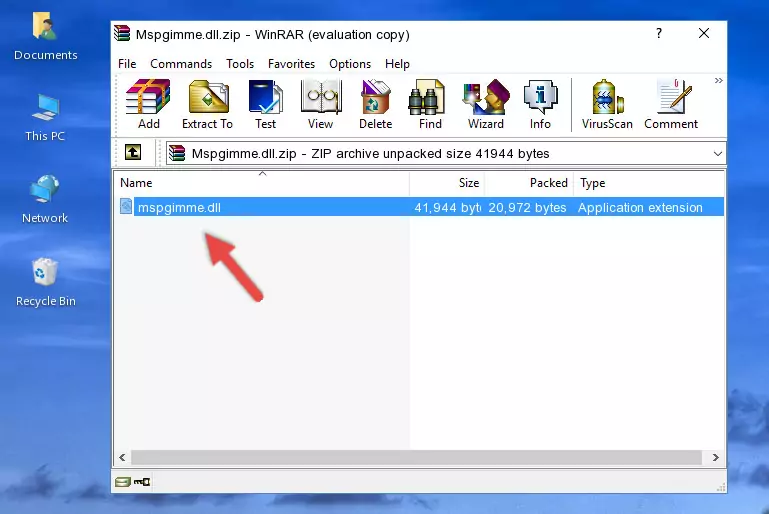Click the 20,972 bytes packed value
This screenshot has height=514, width=769.
pyautogui.click(x=527, y=207)
